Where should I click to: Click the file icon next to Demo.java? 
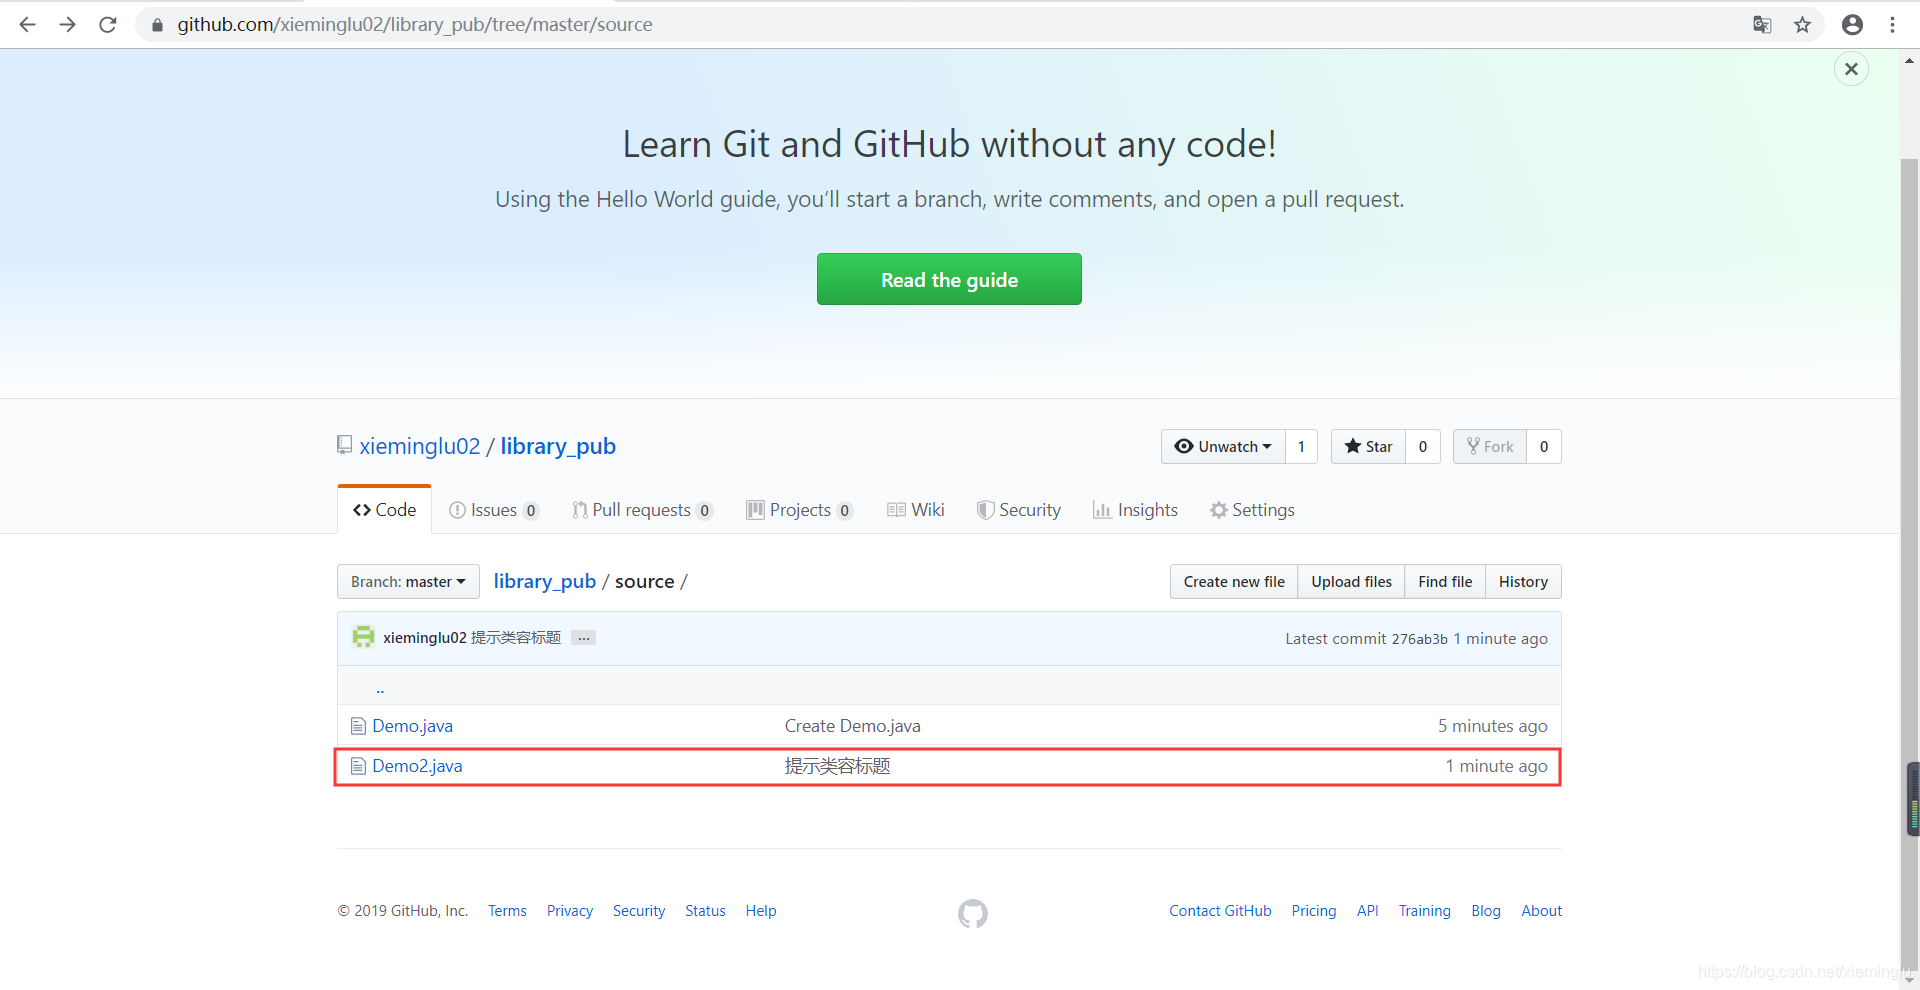[x=358, y=726]
